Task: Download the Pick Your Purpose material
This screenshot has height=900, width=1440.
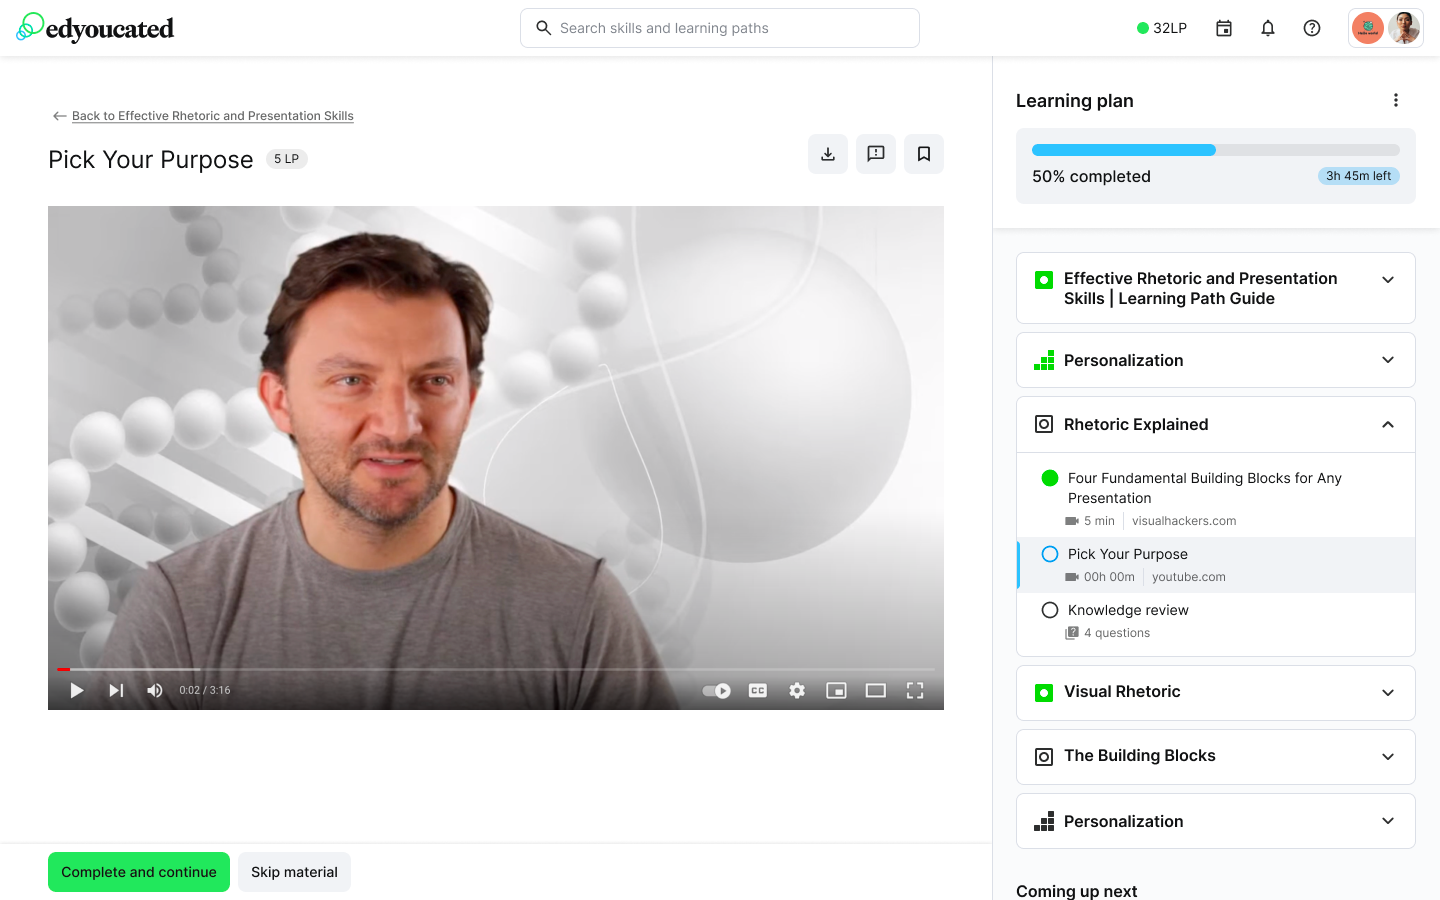Action: 827,154
